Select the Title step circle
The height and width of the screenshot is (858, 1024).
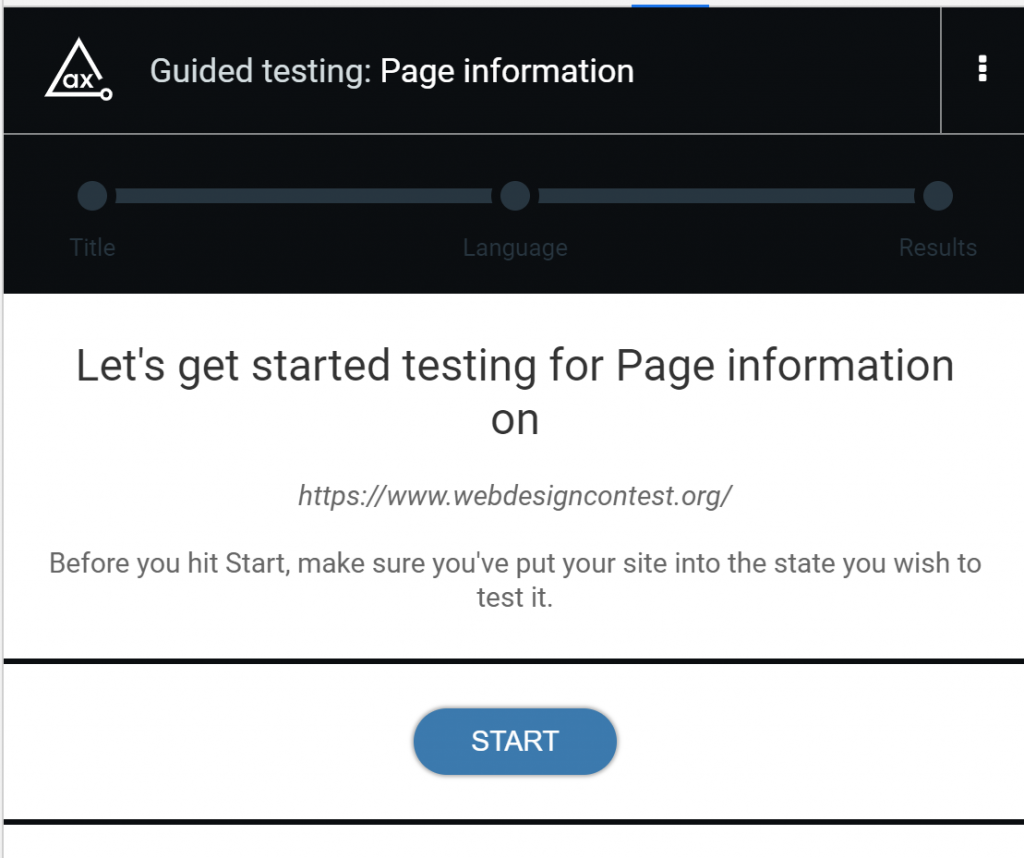click(x=92, y=196)
